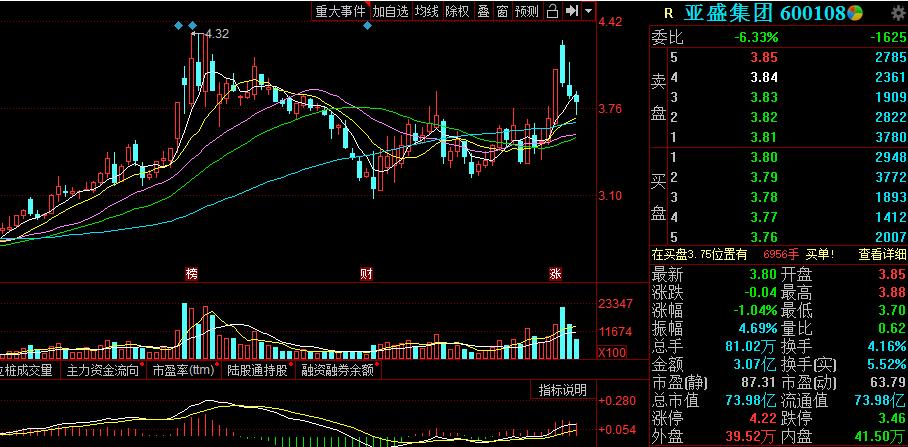Click 内盘 value 41.50万

coord(880,437)
